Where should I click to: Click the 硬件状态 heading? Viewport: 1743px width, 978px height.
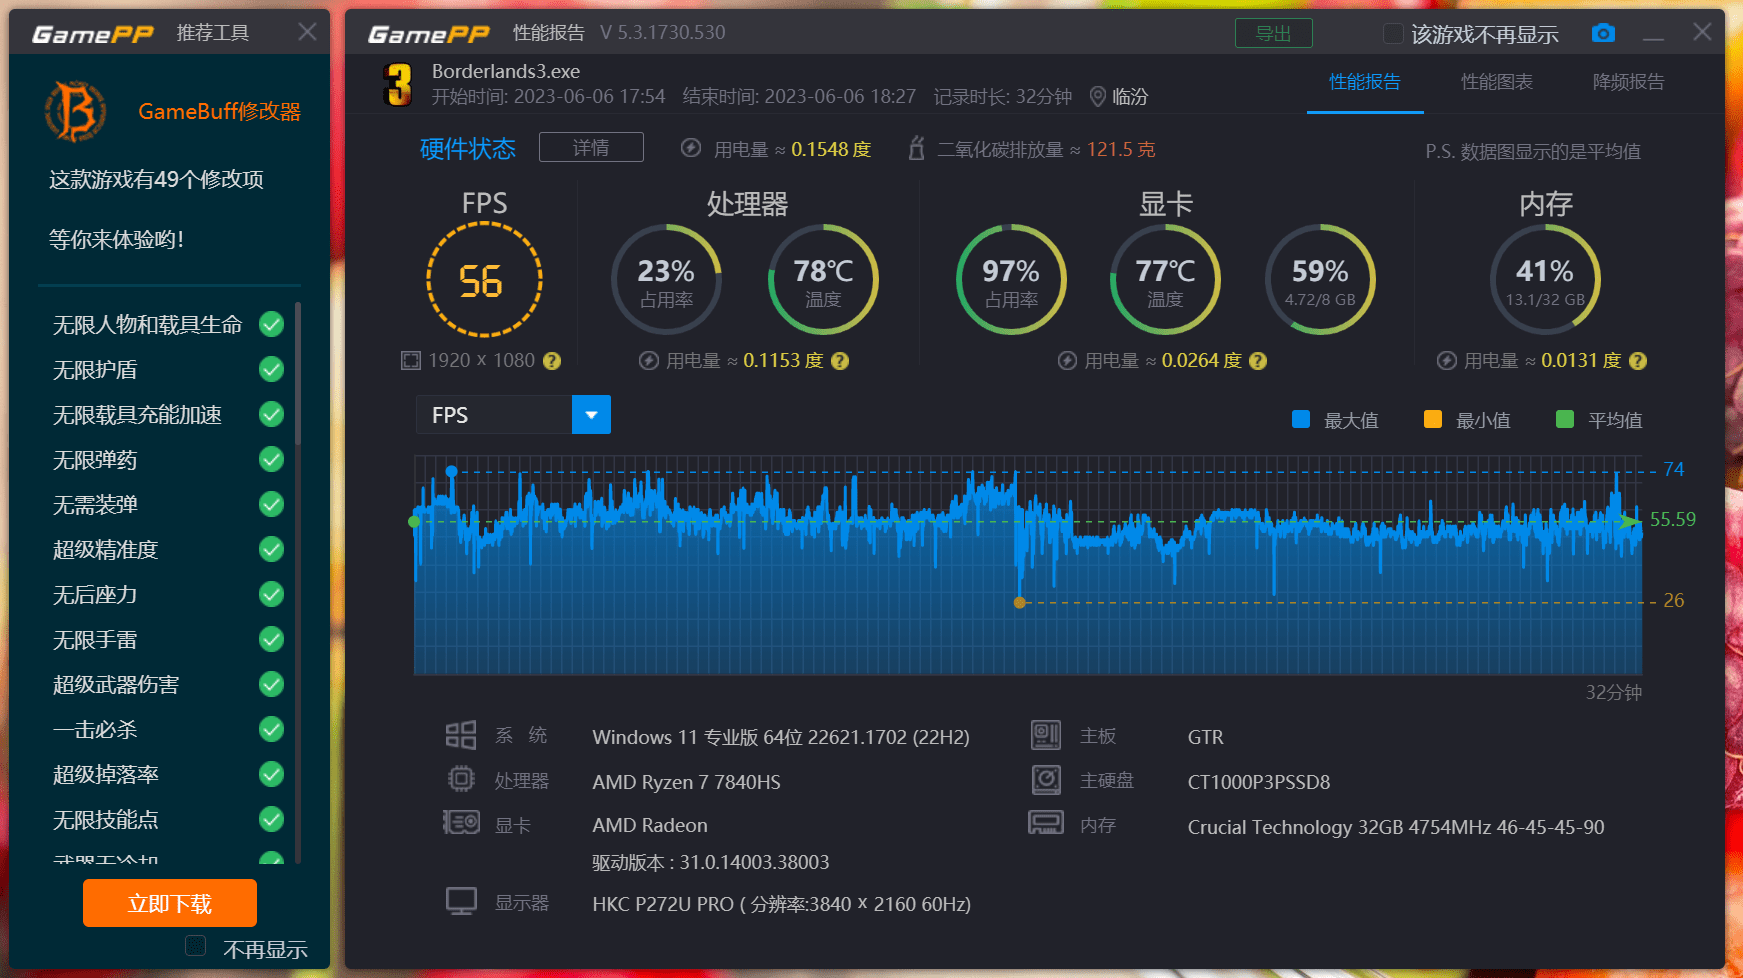click(468, 149)
